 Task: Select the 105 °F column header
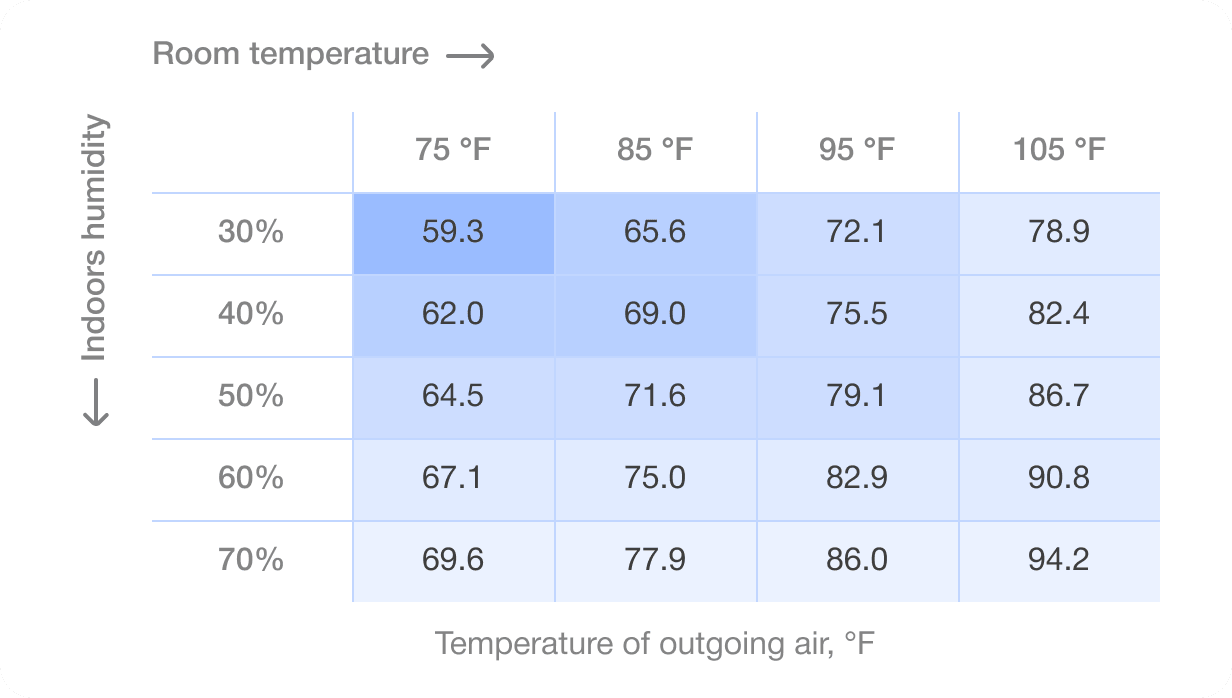[1059, 151]
